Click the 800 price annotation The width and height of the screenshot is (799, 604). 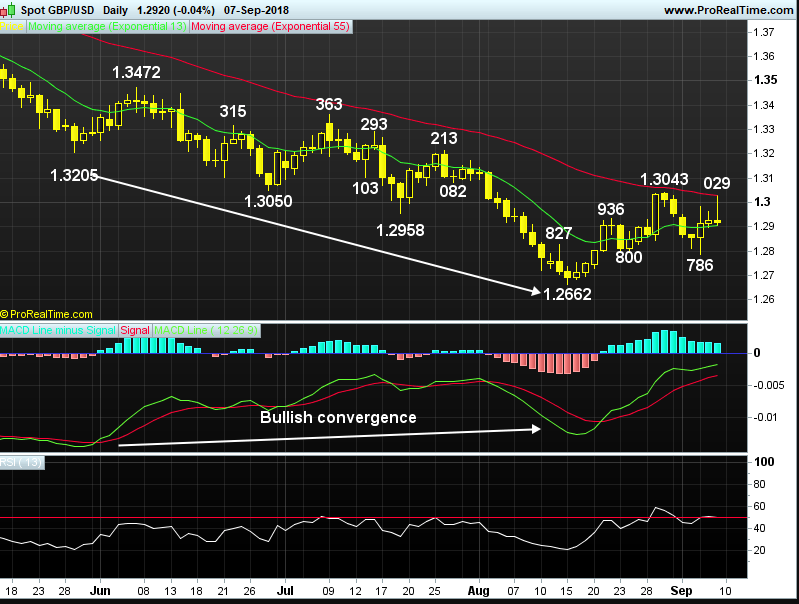pyautogui.click(x=629, y=257)
